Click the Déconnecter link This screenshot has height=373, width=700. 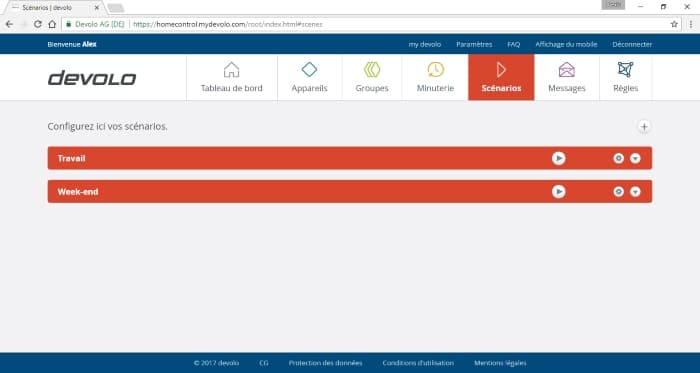tap(632, 44)
